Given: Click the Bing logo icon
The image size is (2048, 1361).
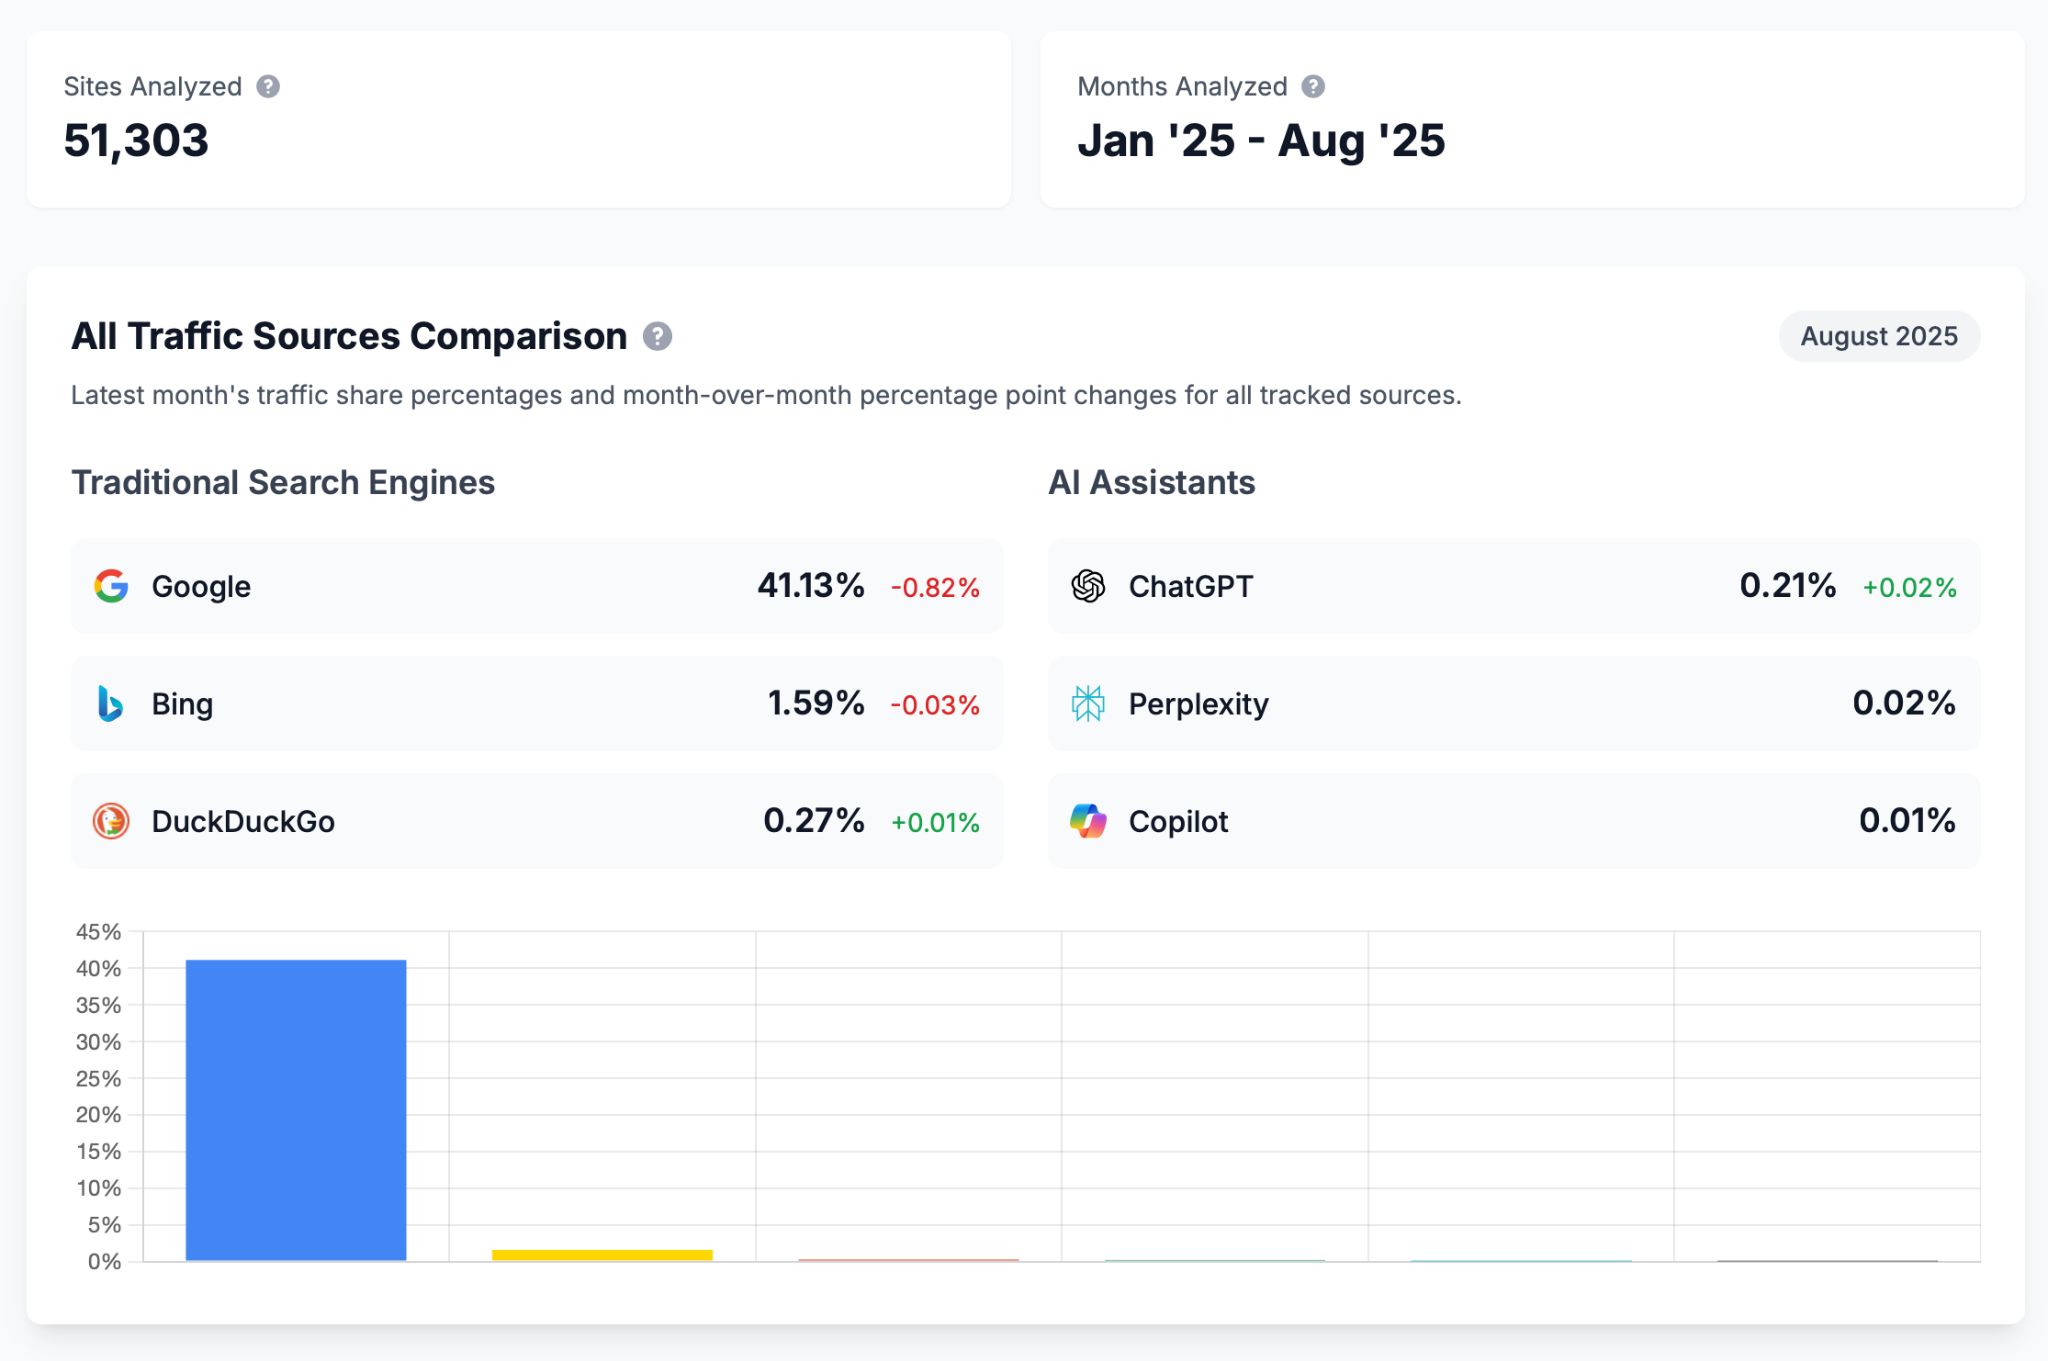Looking at the screenshot, I should [x=112, y=703].
